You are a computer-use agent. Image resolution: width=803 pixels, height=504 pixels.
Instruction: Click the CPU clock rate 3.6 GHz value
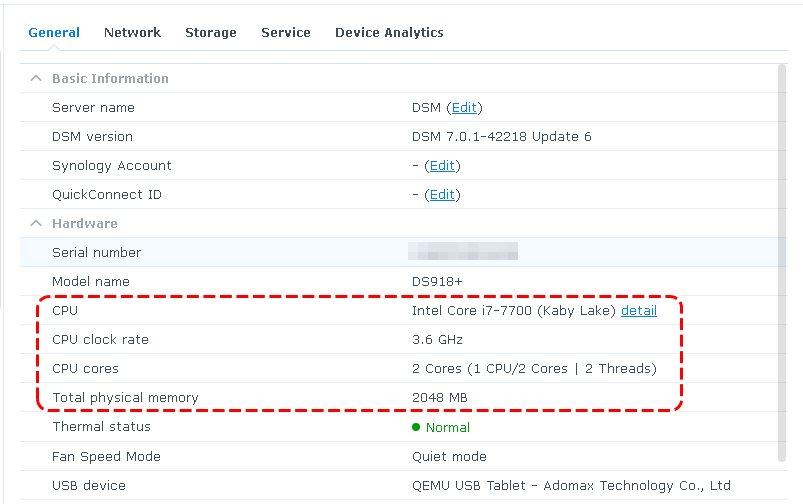click(x=437, y=340)
